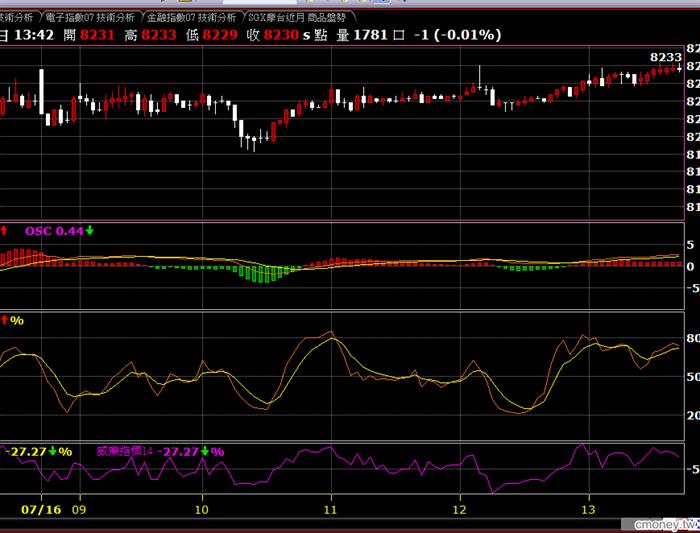This screenshot has height=533, width=700.
Task: Click the 0 level on the OSC scale
Action: pyautogui.click(x=691, y=266)
